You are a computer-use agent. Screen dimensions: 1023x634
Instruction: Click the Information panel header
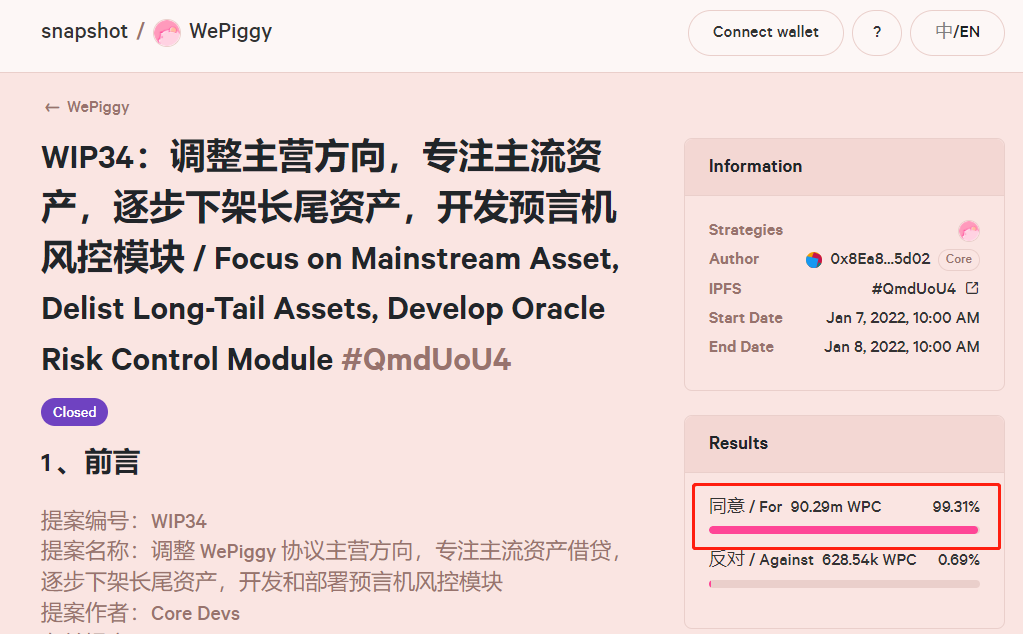[844, 167]
